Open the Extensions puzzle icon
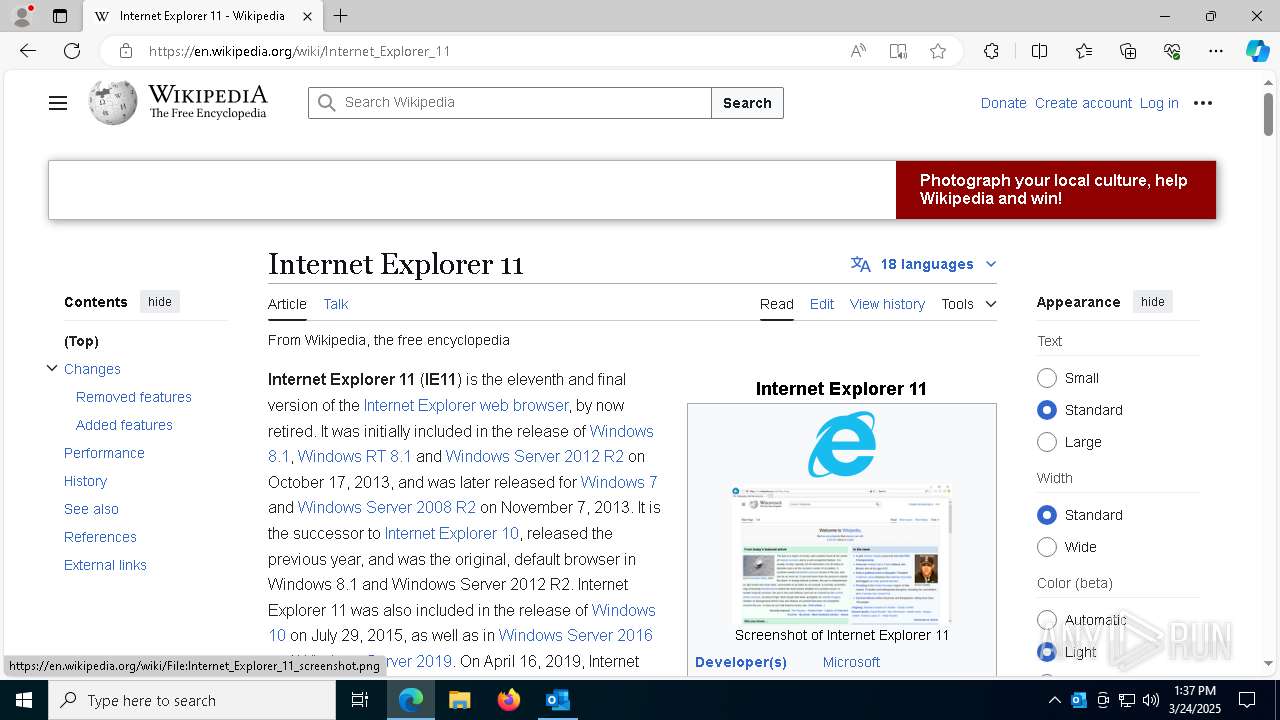1280x720 pixels. tap(991, 51)
